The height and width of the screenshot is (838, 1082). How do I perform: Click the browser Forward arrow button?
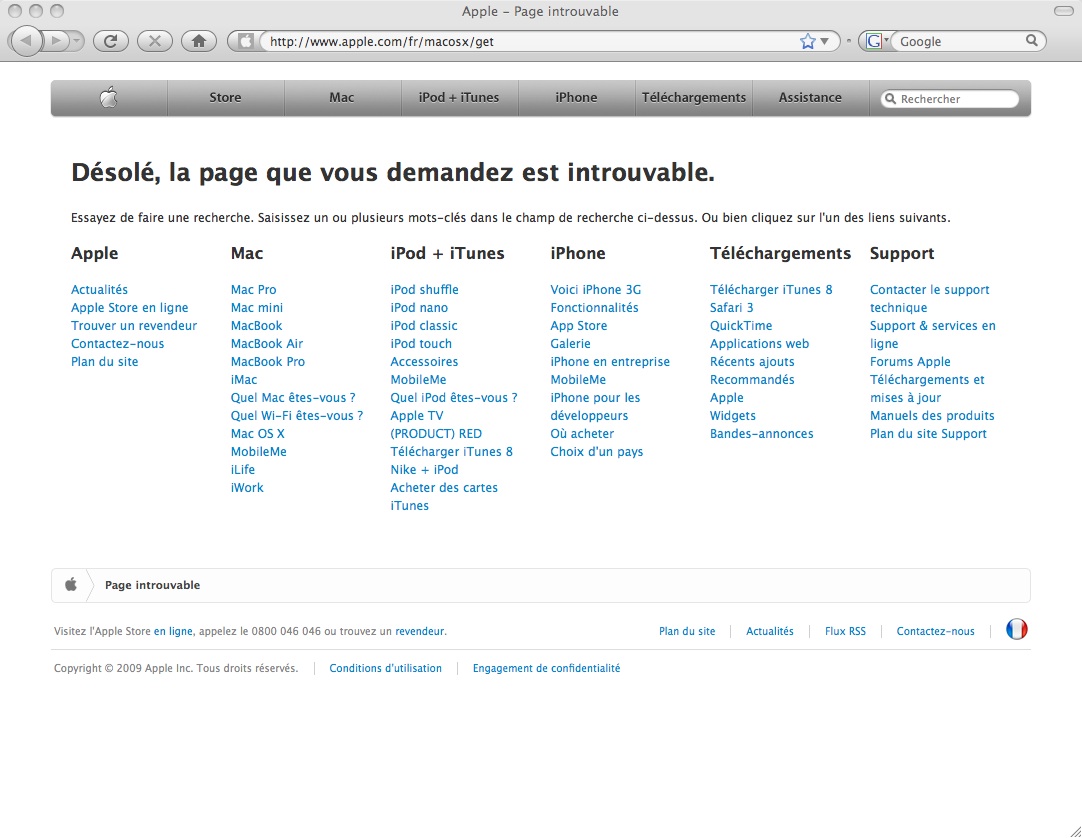[x=56, y=41]
